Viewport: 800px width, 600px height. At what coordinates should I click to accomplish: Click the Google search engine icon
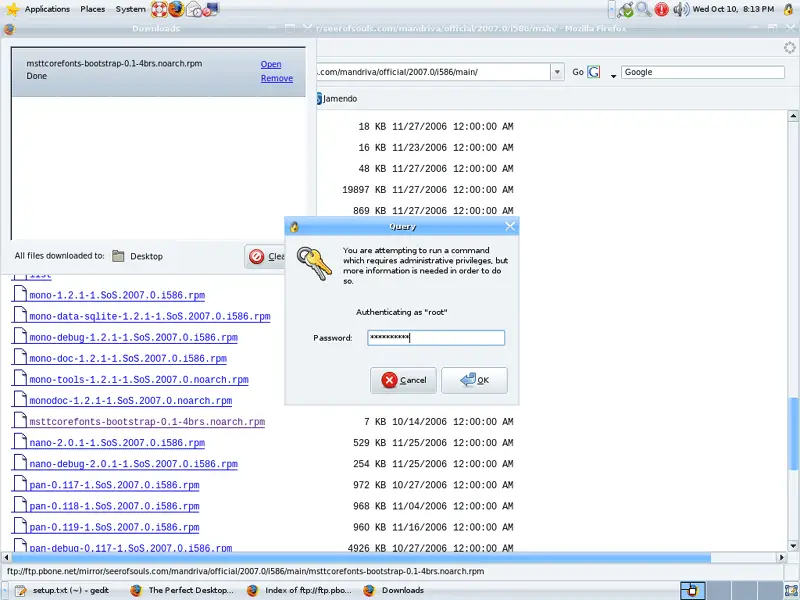click(x=594, y=72)
